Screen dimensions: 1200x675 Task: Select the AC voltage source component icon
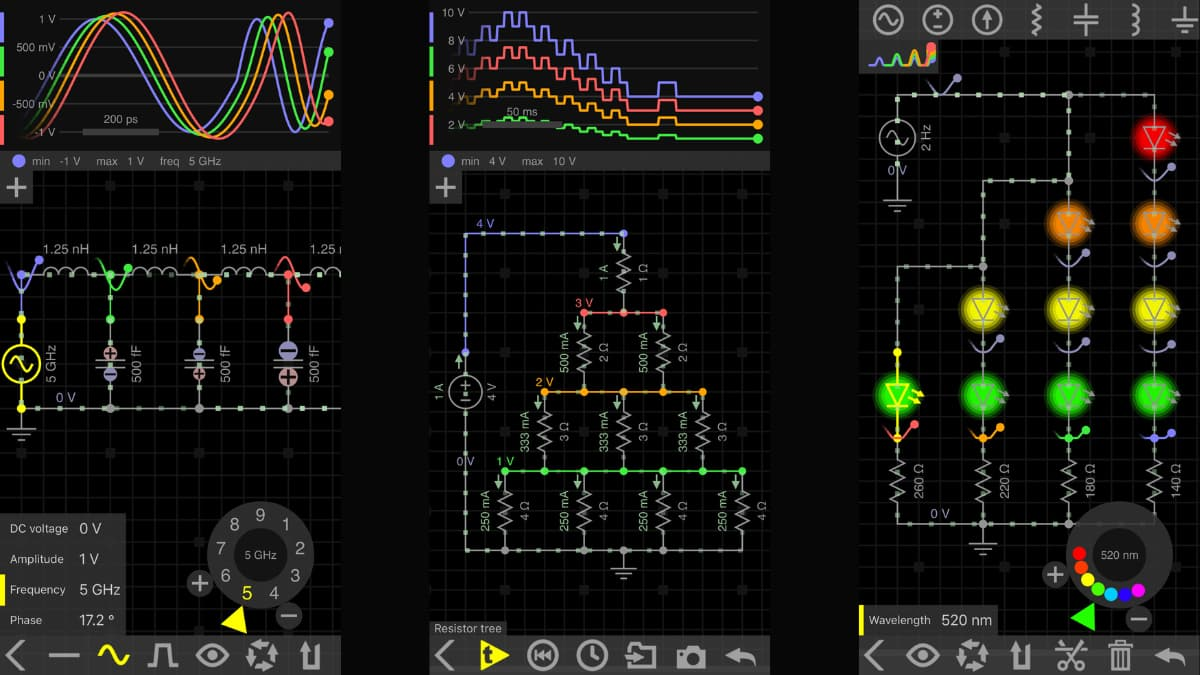coord(888,19)
